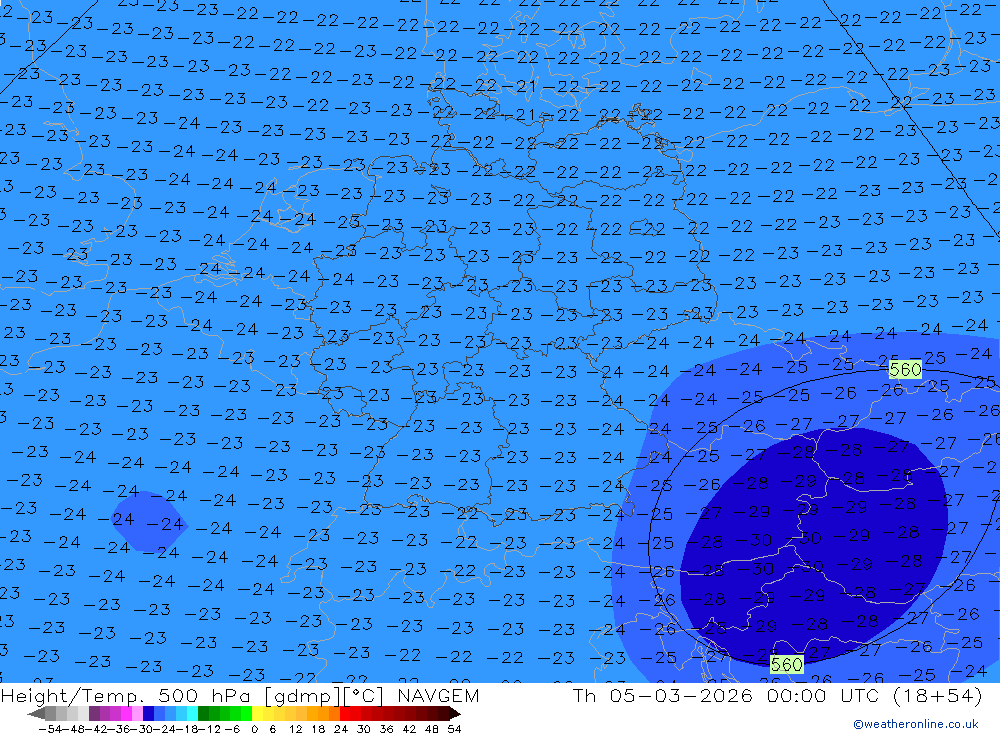
Task: Pick the dark green legend swatch above -12
Action: point(203,713)
